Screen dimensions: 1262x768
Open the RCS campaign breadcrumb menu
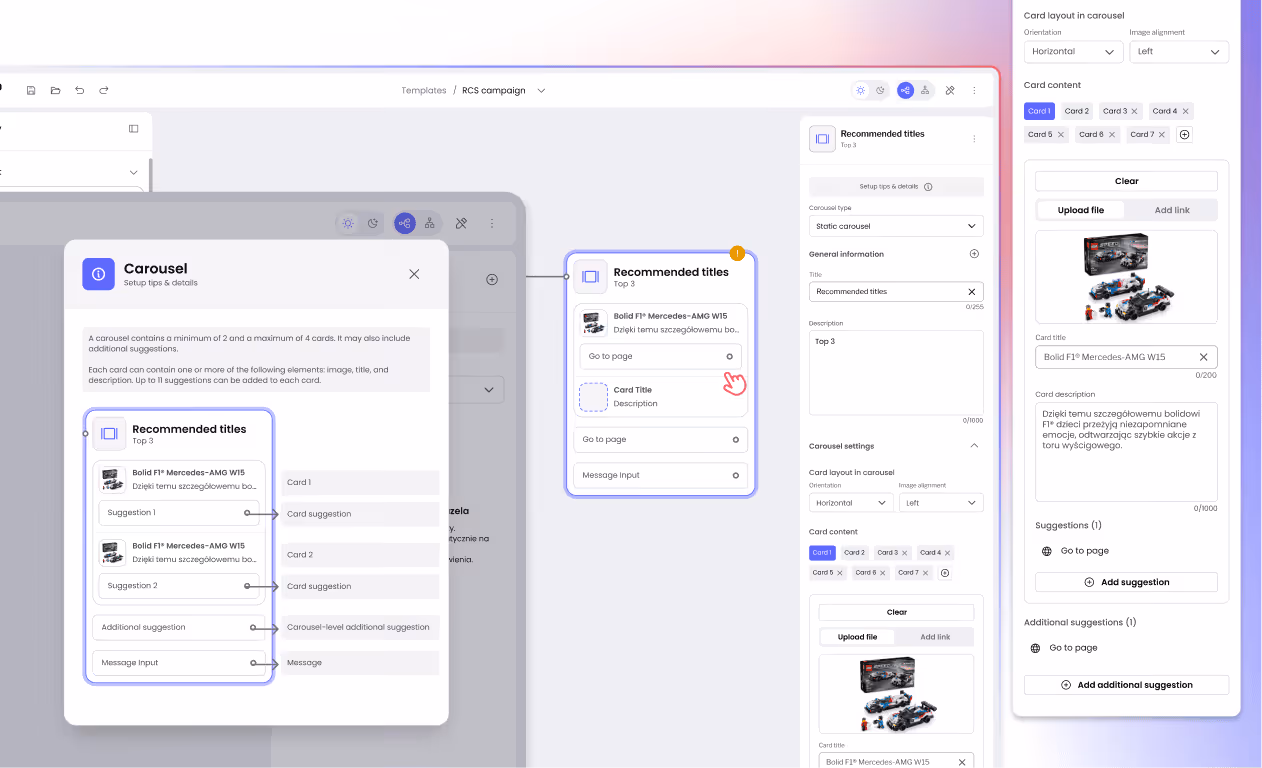click(541, 90)
